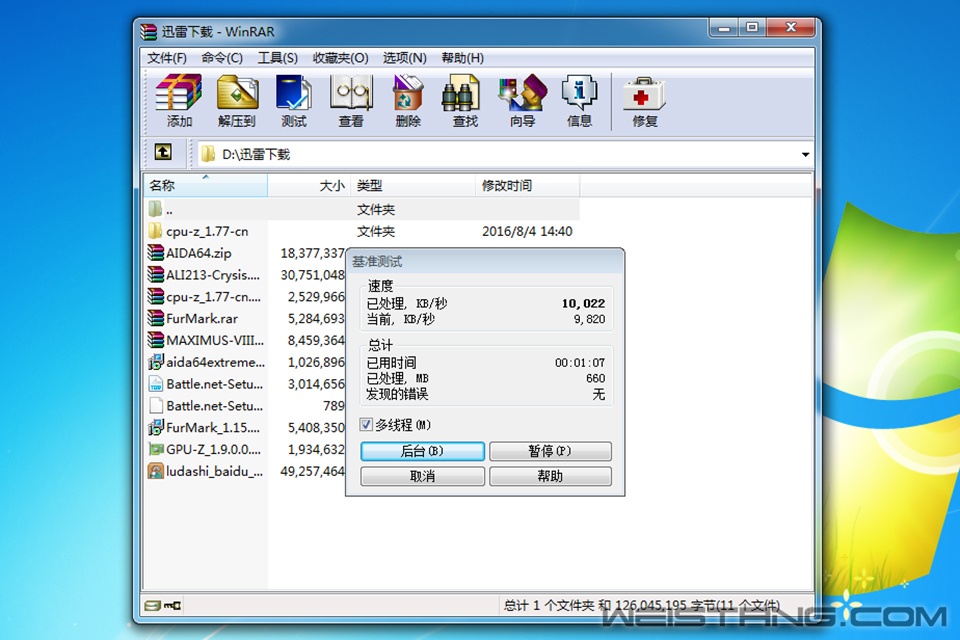The width and height of the screenshot is (960, 640).
Task: Open the 命令(C) menu
Action: pos(222,58)
